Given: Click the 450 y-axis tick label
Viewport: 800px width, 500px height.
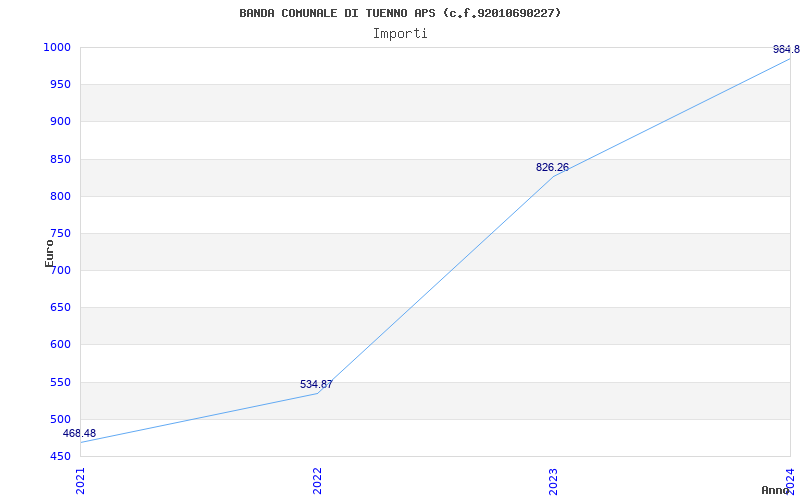Looking at the screenshot, I should (60, 456).
